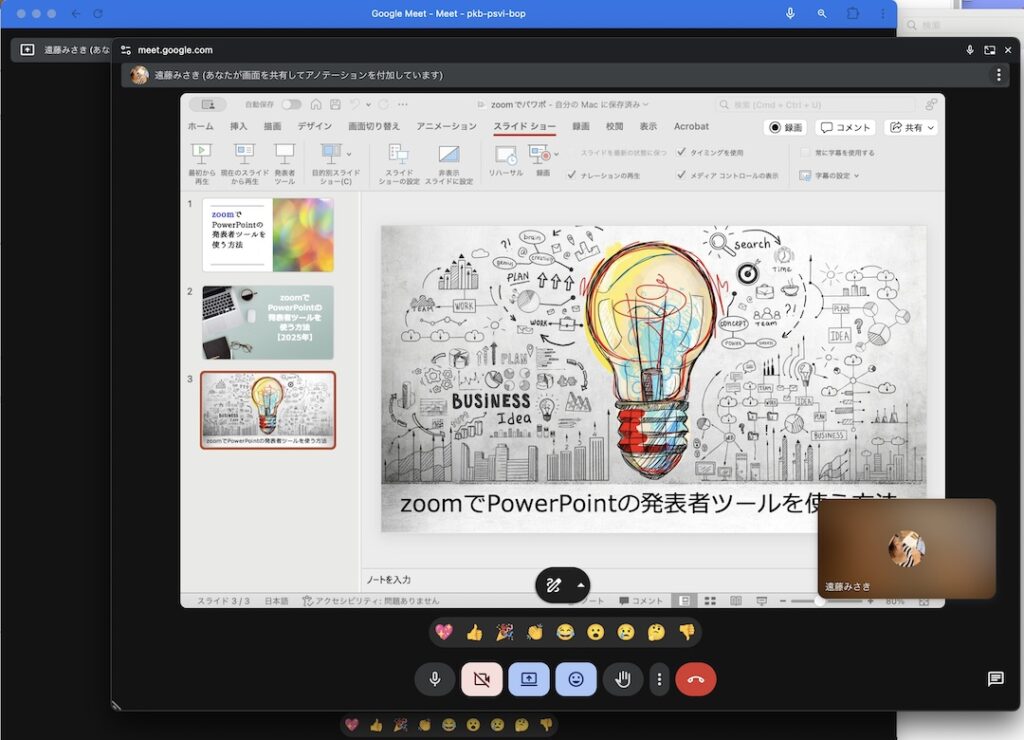Click the record slide show ribbon icon

coord(539,155)
